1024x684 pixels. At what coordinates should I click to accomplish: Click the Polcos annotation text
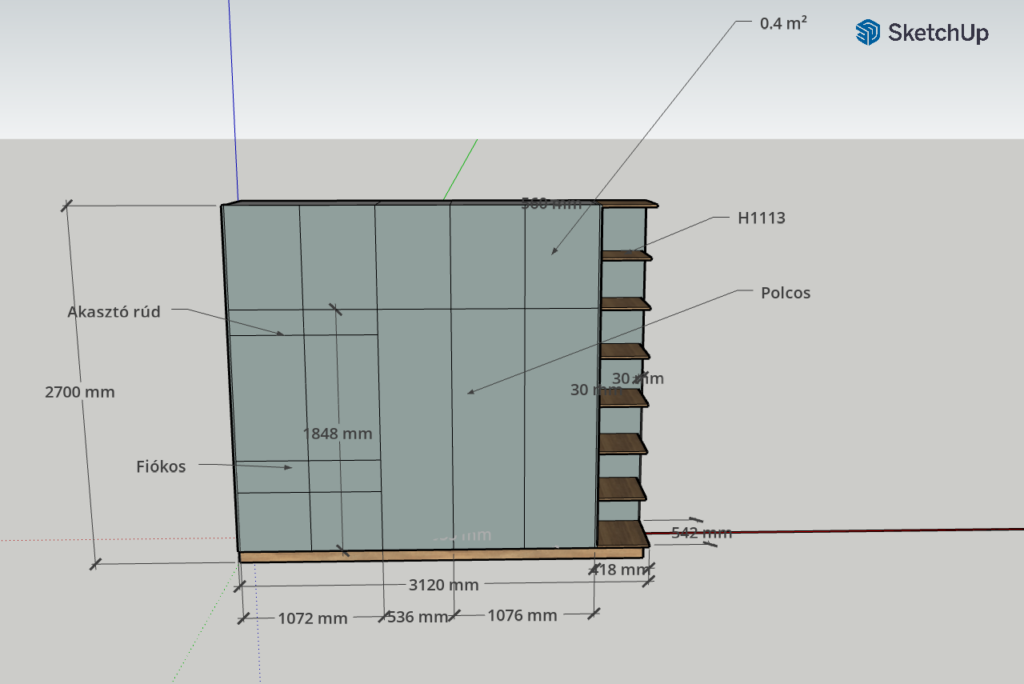(x=785, y=293)
